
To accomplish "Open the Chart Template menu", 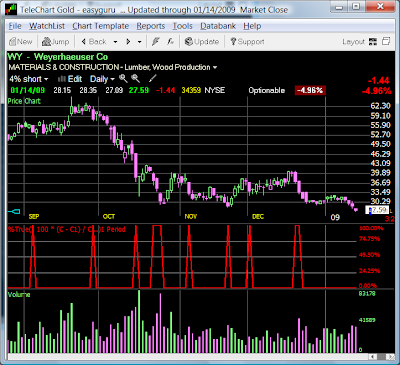I will point(100,26).
